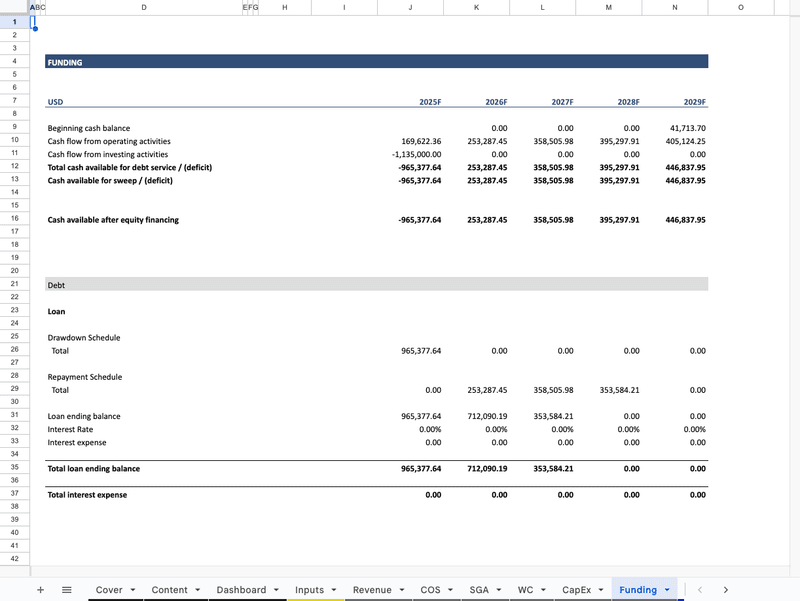Open the Cover tab dropdown arrow
Screen dimensions: 800x601
132,590
